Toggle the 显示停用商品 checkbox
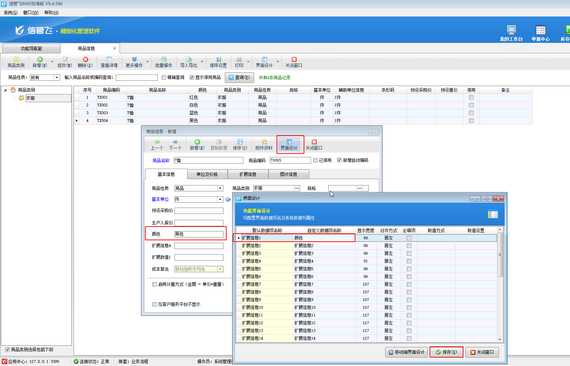The width and height of the screenshot is (570, 366). pyautogui.click(x=192, y=77)
